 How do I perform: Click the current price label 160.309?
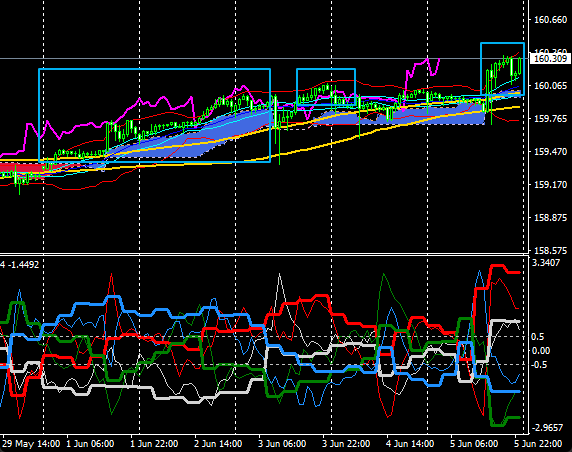[x=550, y=59]
